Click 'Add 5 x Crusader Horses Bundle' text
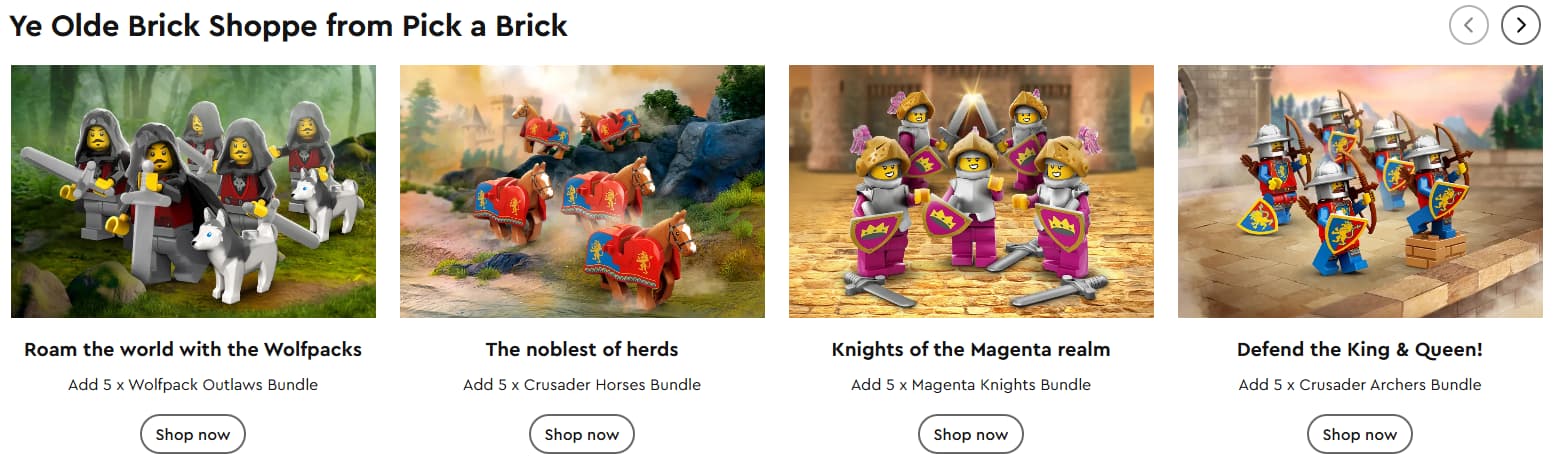Screen dimensions: 1561x468 tap(582, 385)
